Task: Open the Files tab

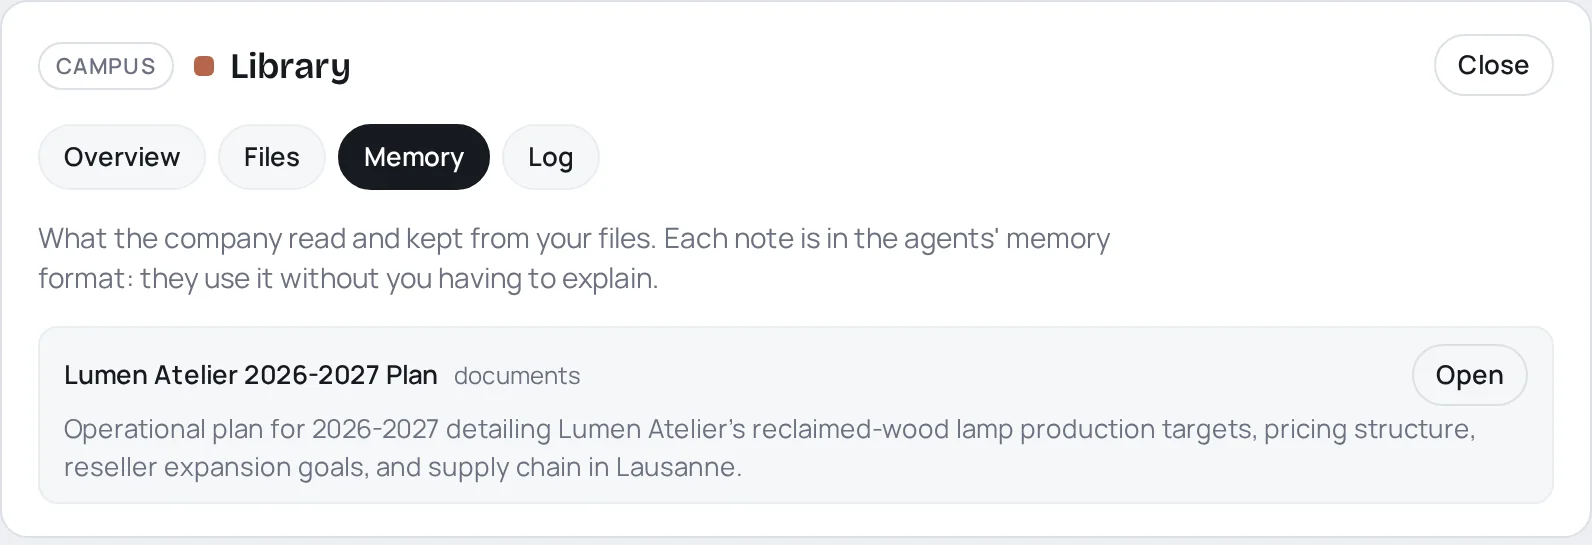Action: [x=272, y=157]
